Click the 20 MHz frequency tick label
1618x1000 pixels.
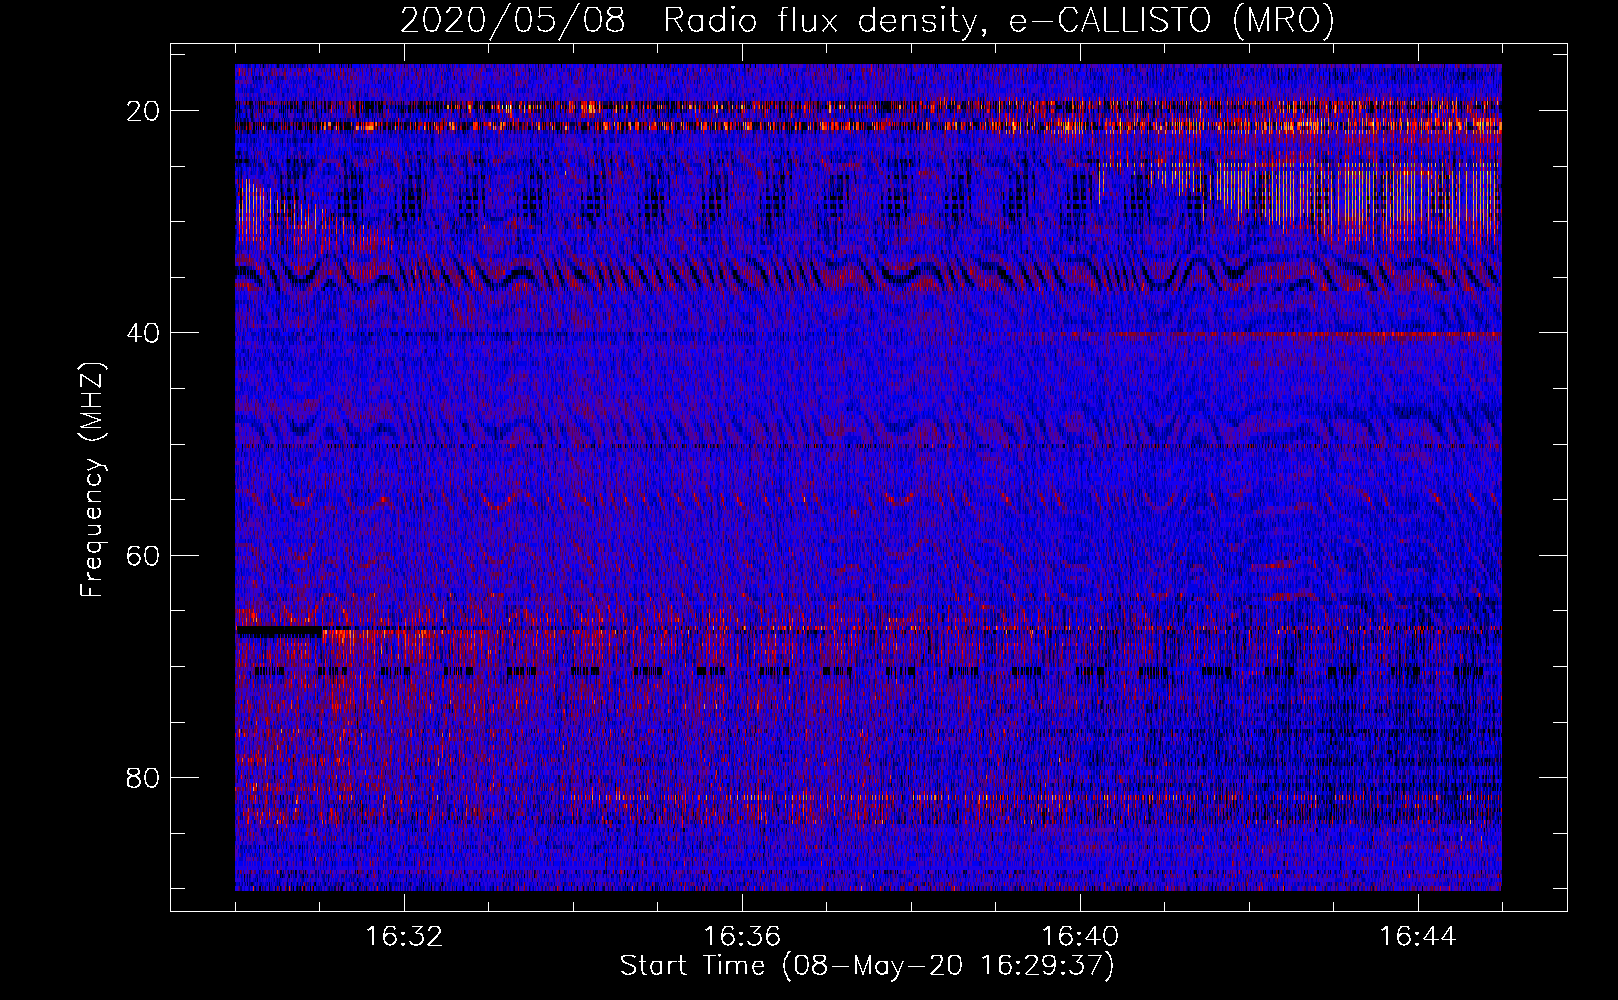point(144,111)
